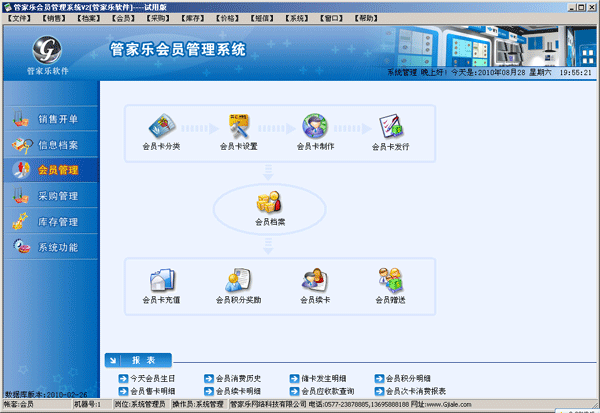Select 信息档案 in the left sidebar
Viewport: 600px width, 413px height.
tap(51, 145)
